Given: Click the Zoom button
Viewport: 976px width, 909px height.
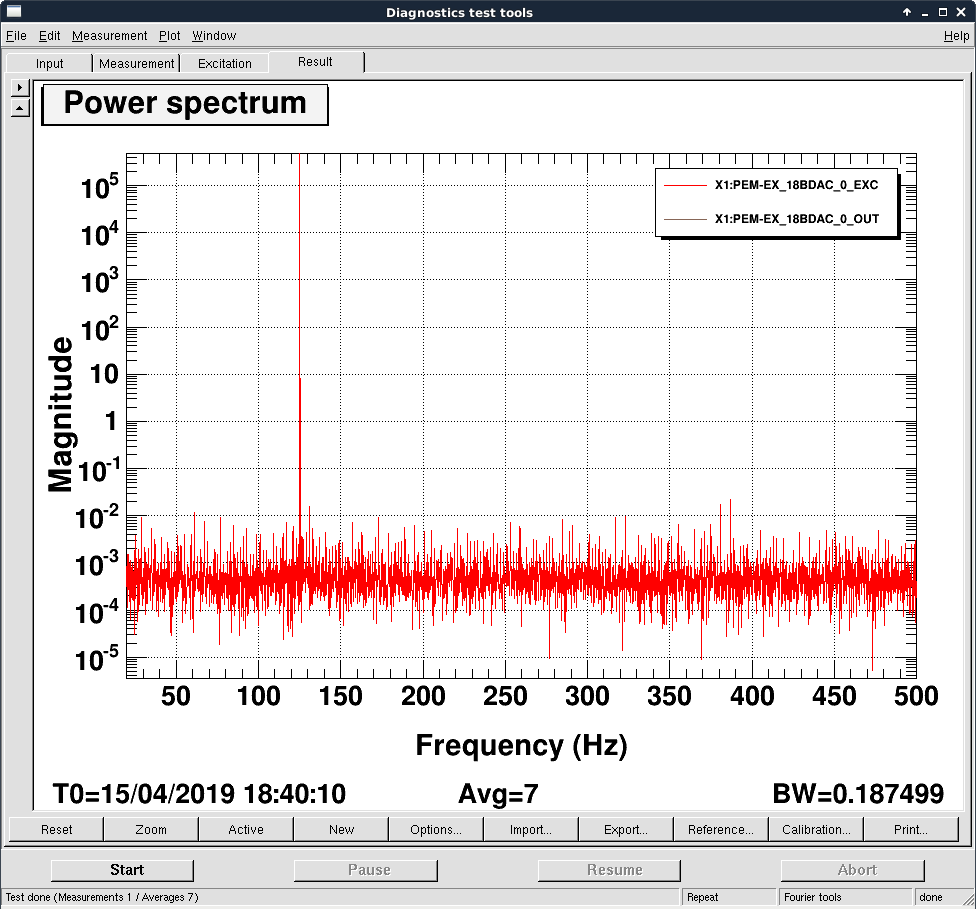Looking at the screenshot, I should (x=151, y=829).
